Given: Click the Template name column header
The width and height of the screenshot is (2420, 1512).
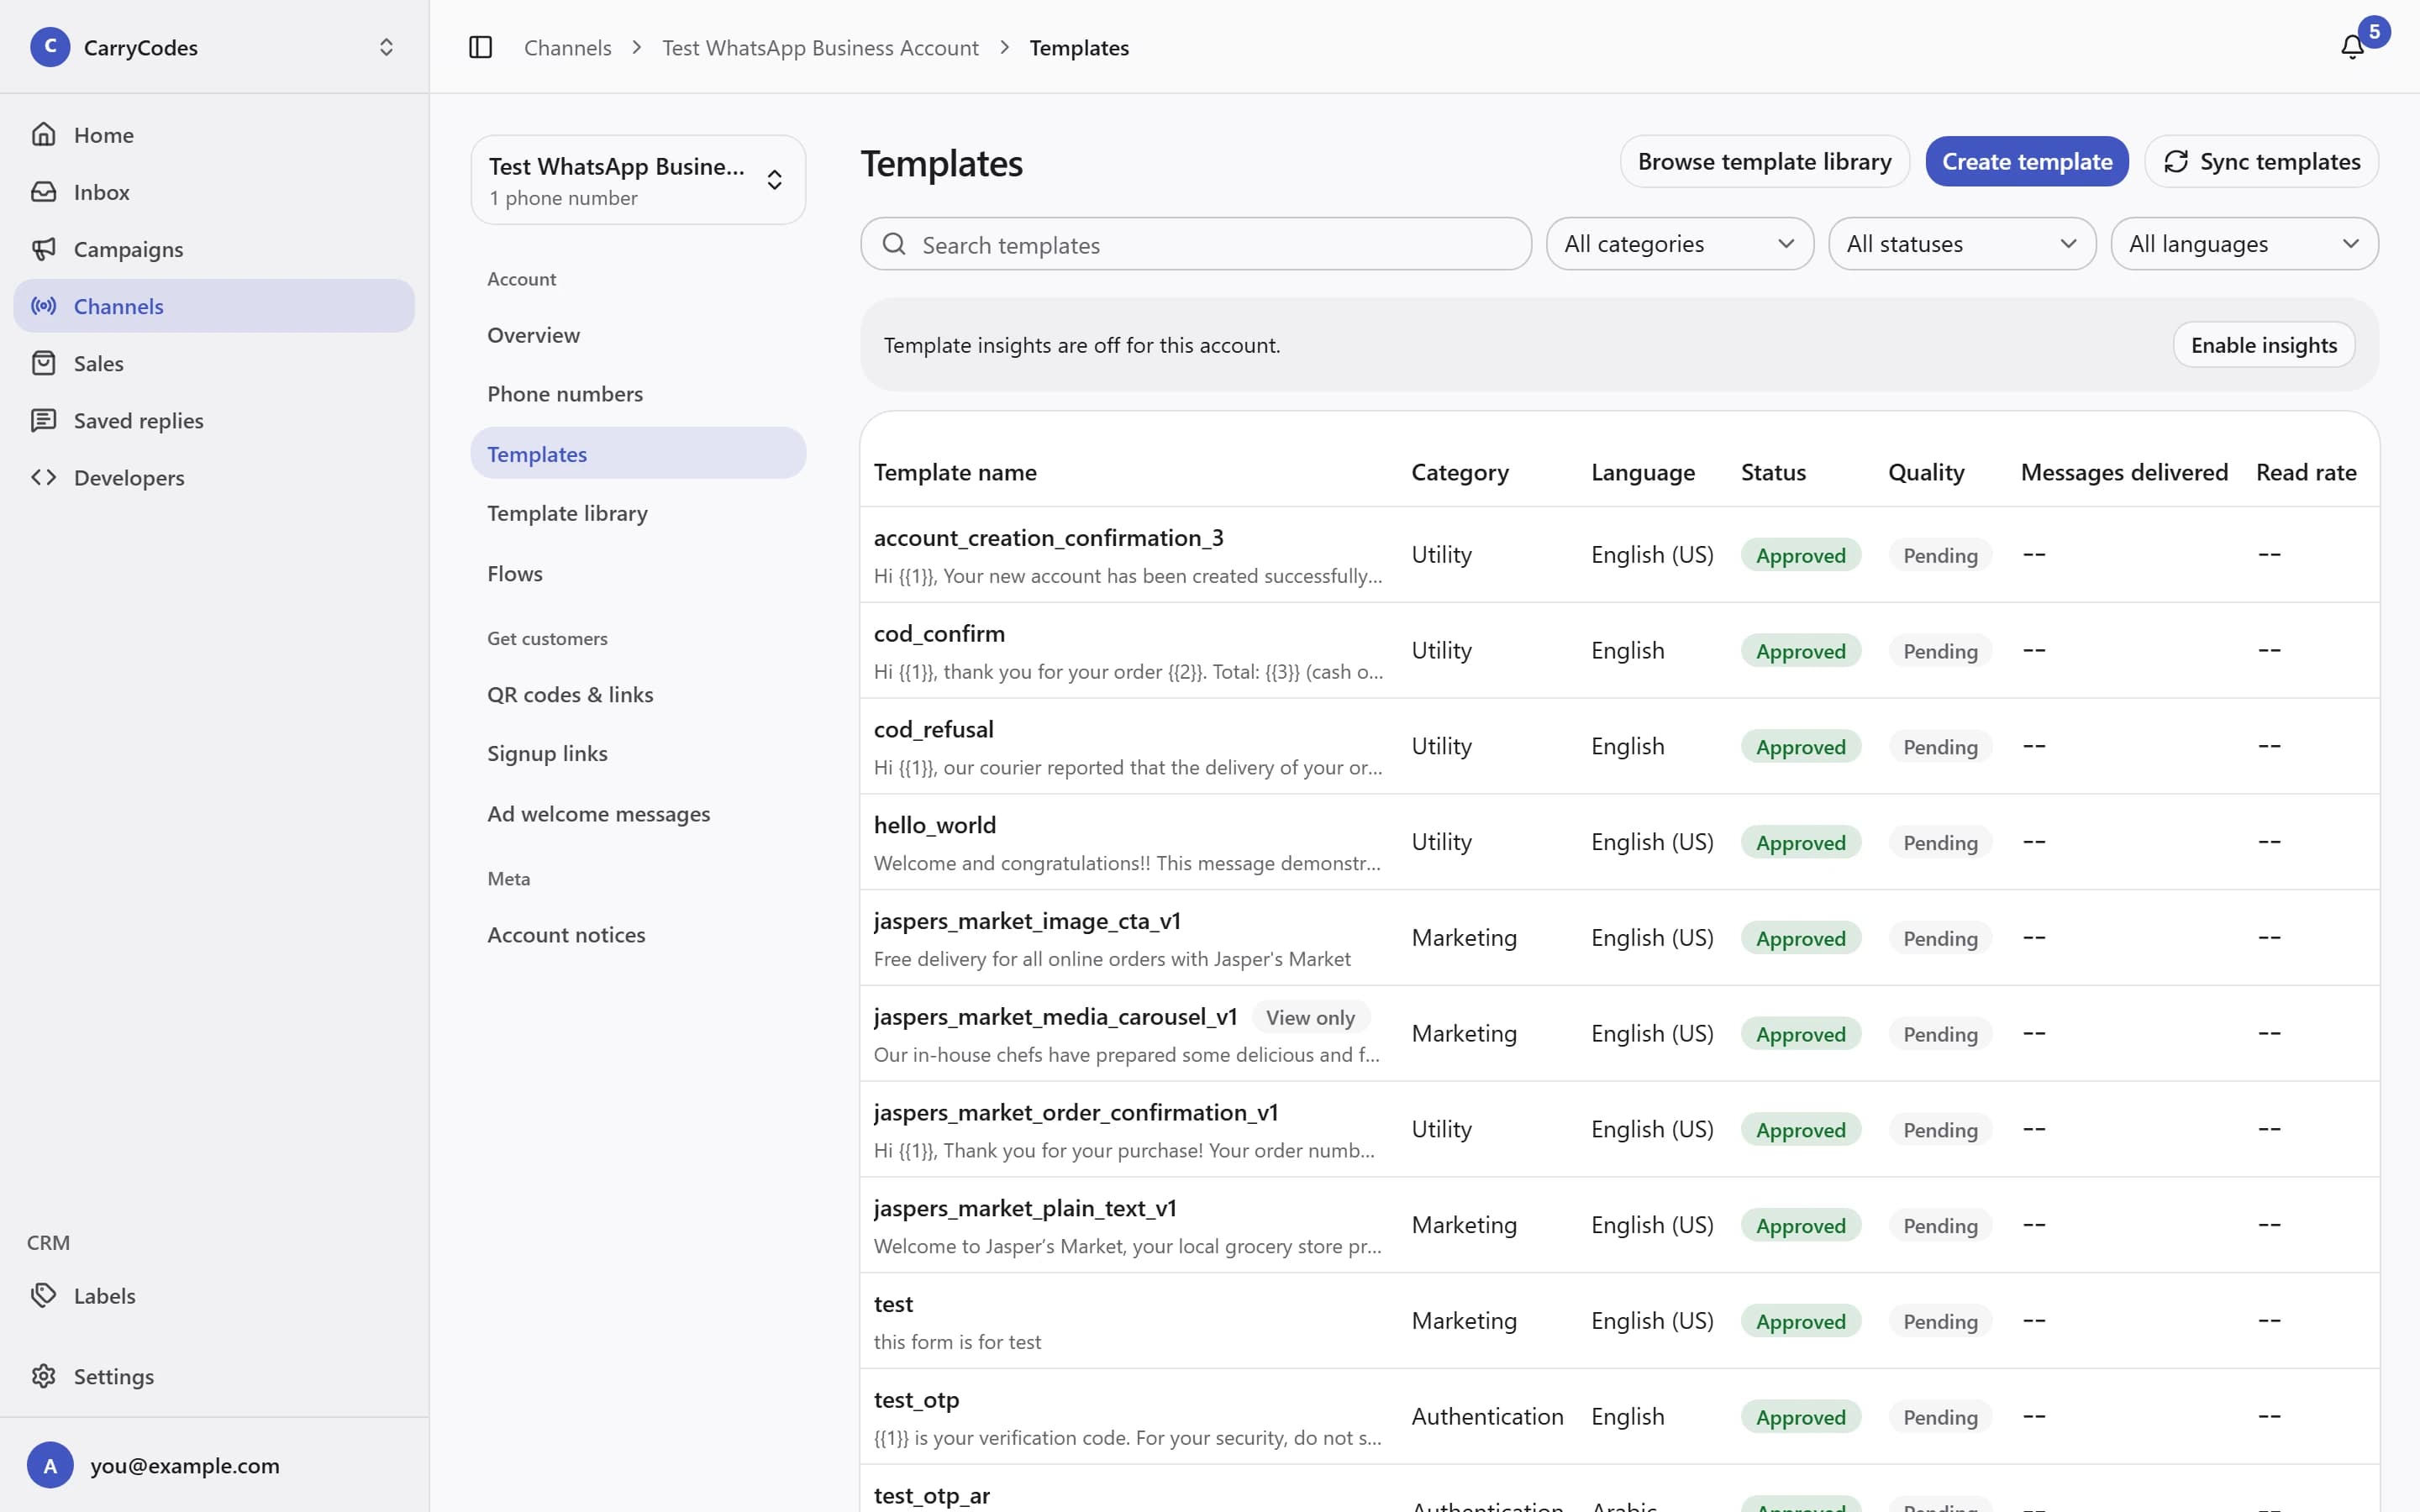Looking at the screenshot, I should pos(954,472).
